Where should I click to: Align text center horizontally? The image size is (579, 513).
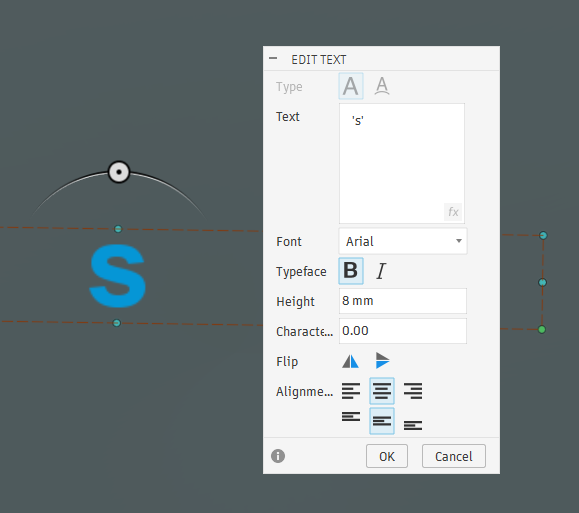(x=382, y=391)
